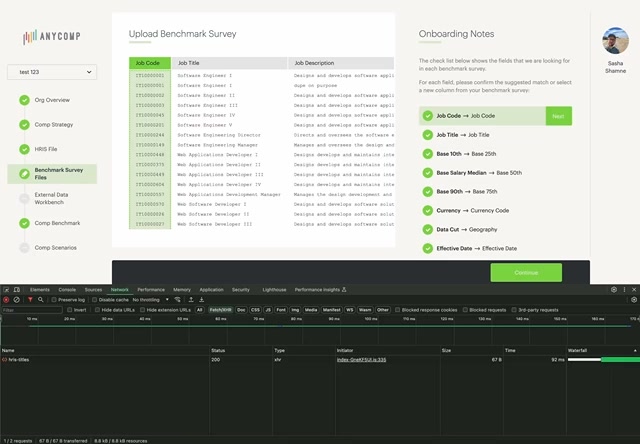The height and width of the screenshot is (444, 640).
Task: Check the Hide data URLs checkbox
Action: click(x=98, y=310)
